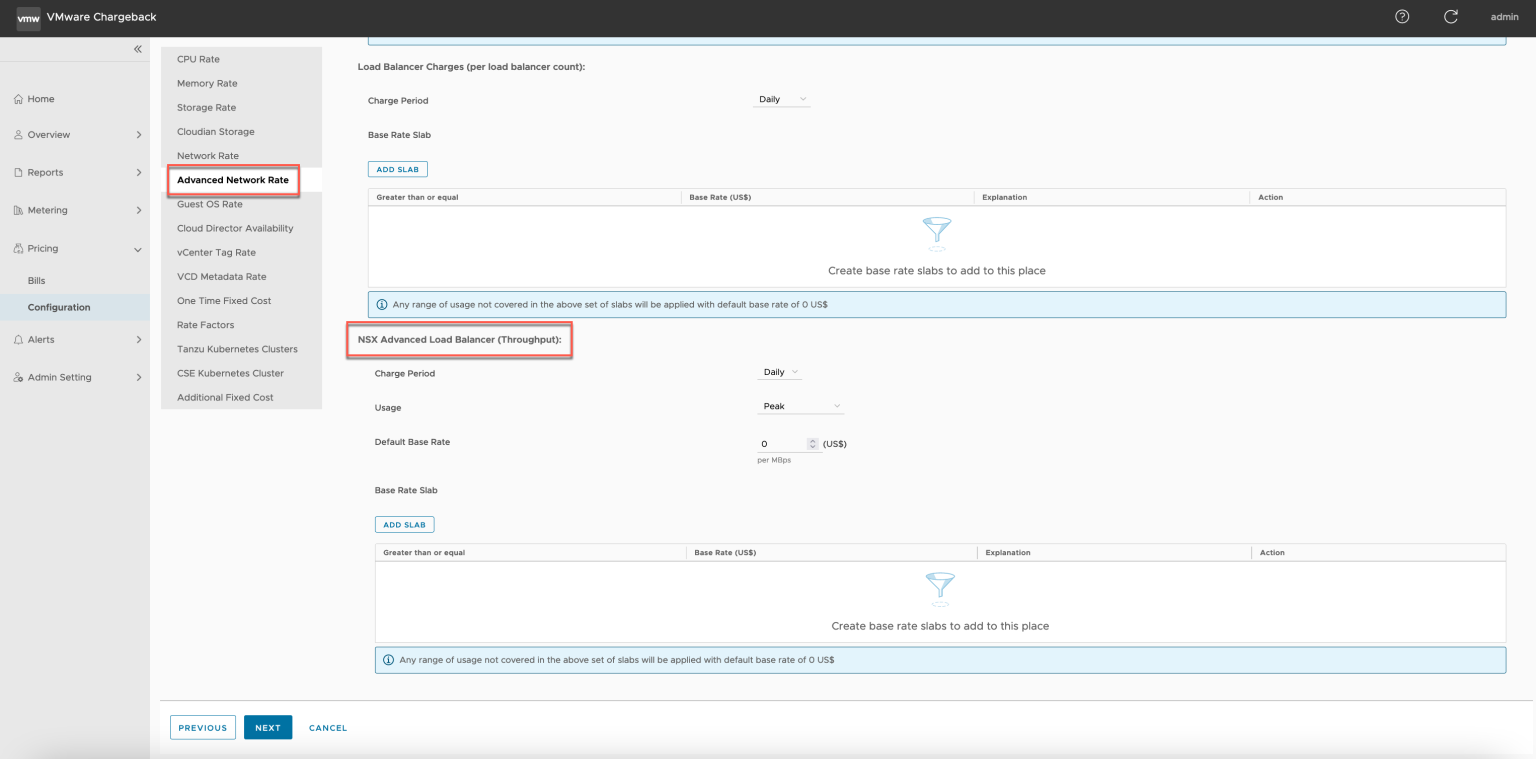
Task: Open the Charge Period dropdown for Load Balancer
Action: tap(781, 99)
